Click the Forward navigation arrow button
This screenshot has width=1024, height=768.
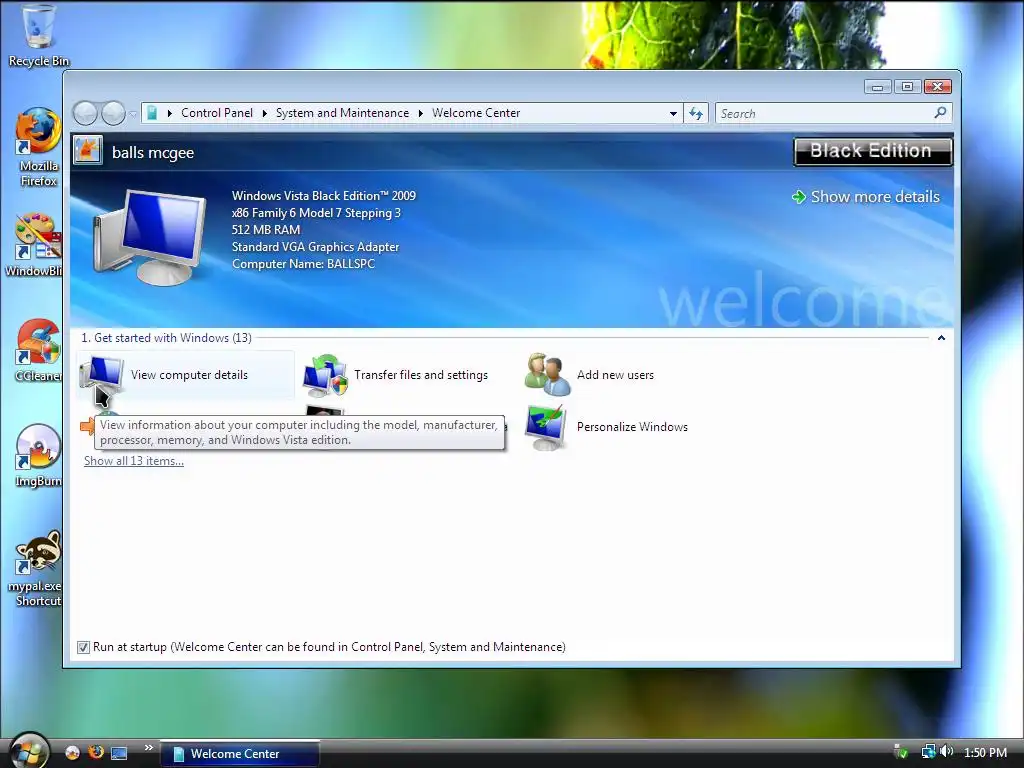[113, 114]
